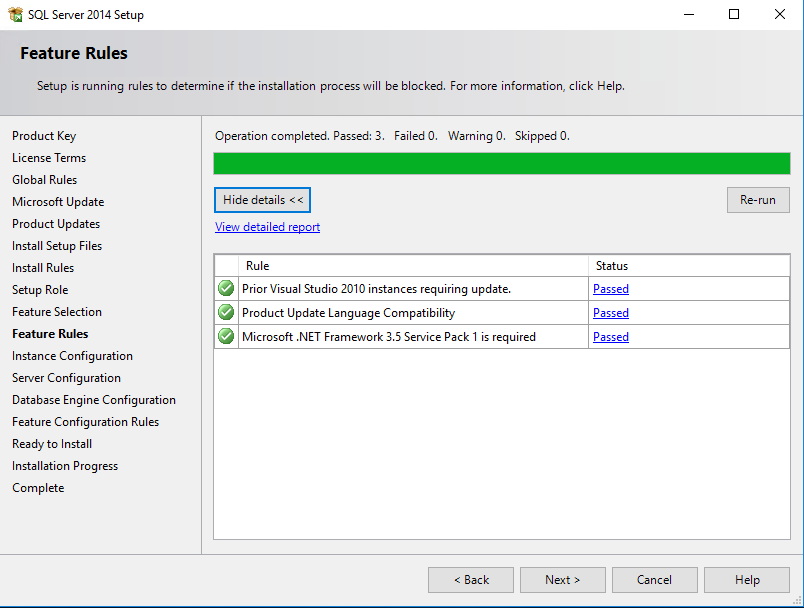
Task: Sort by the Status column header
Action: pos(689,266)
